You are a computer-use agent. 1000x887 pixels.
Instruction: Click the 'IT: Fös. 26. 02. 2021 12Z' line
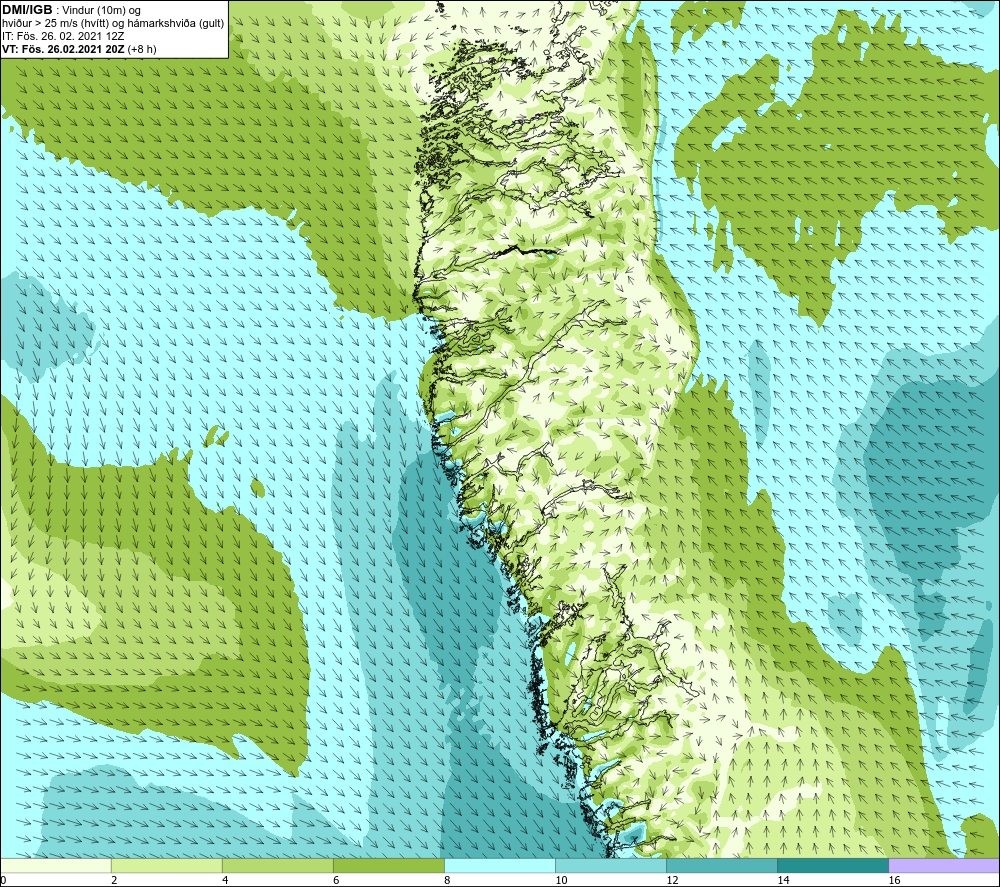pos(63,36)
